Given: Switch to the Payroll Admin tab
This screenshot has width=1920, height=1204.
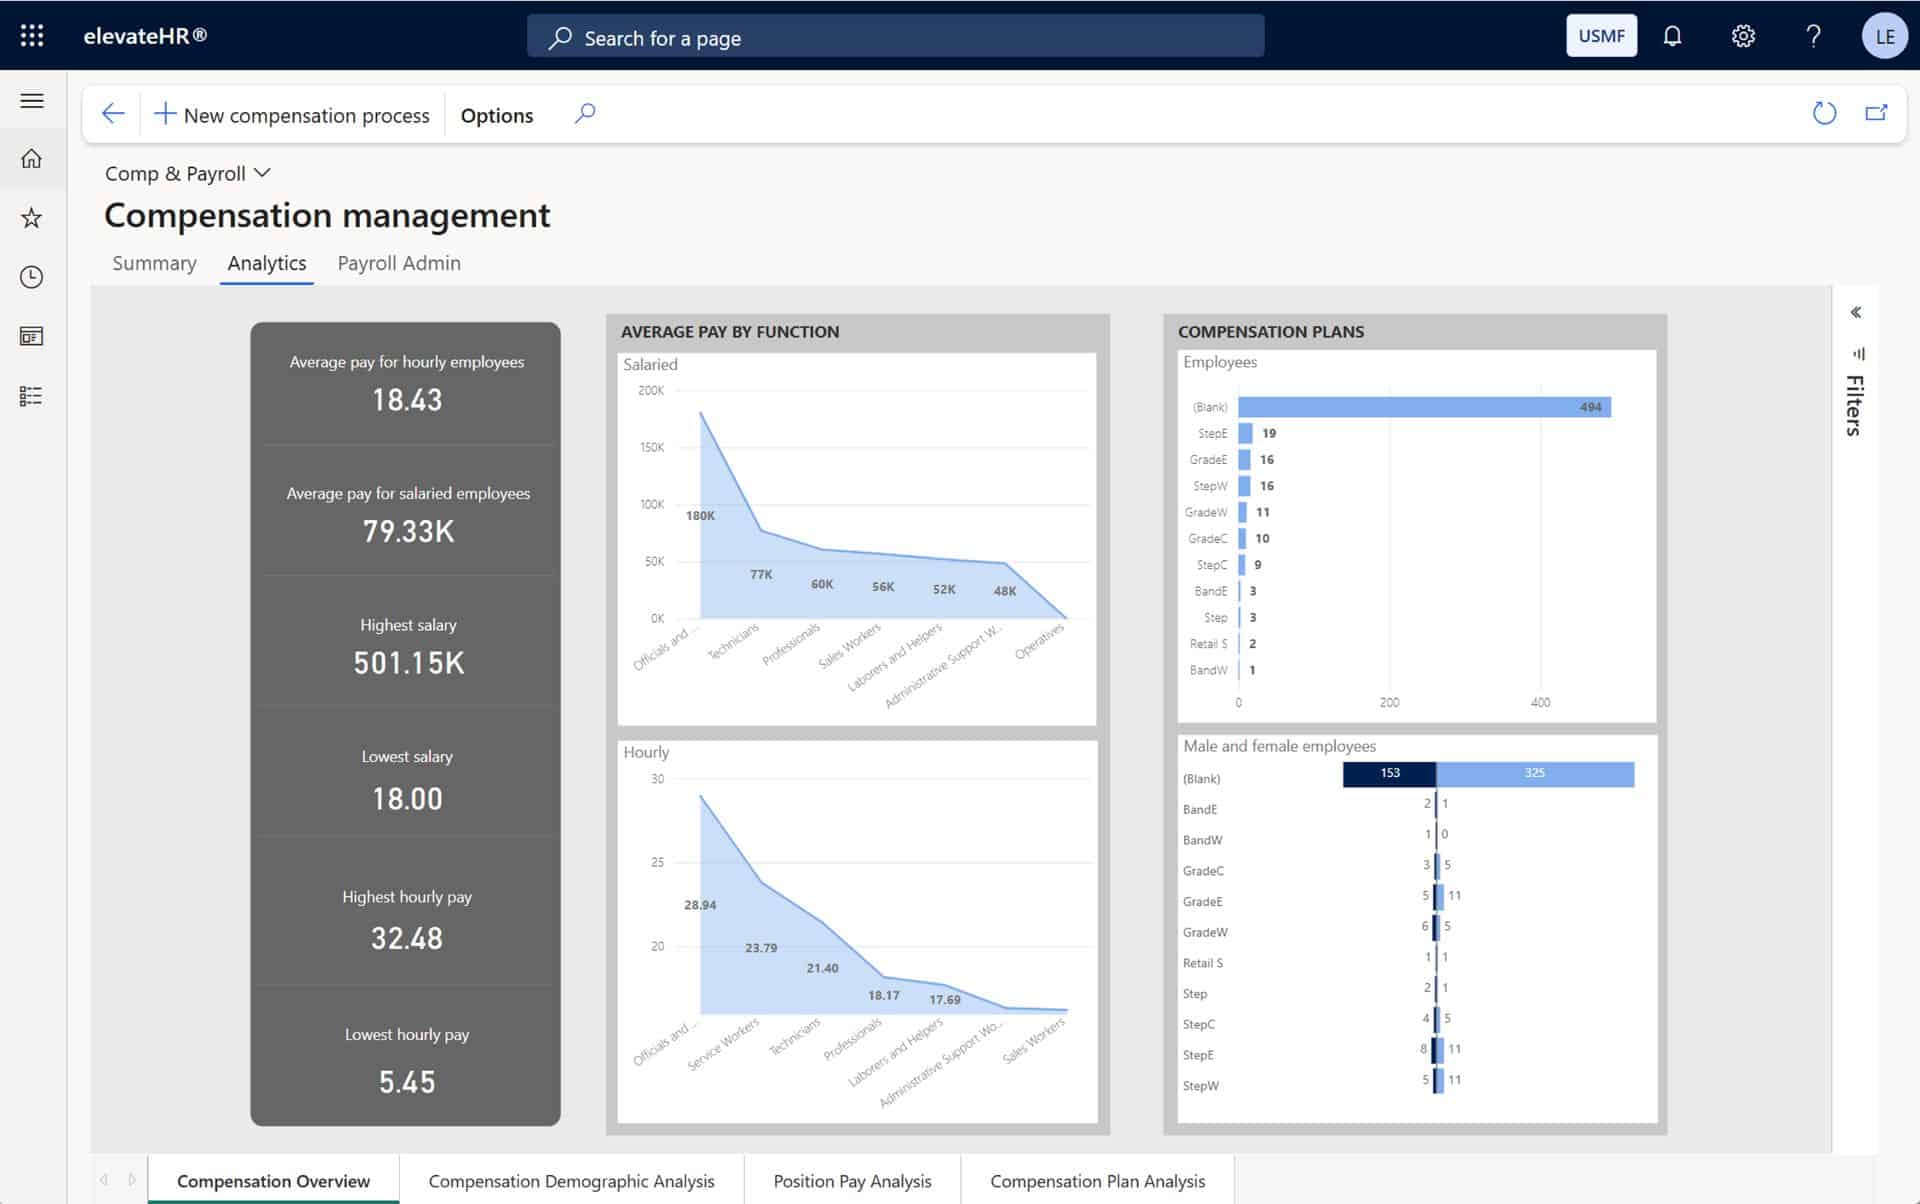Looking at the screenshot, I should coord(399,263).
